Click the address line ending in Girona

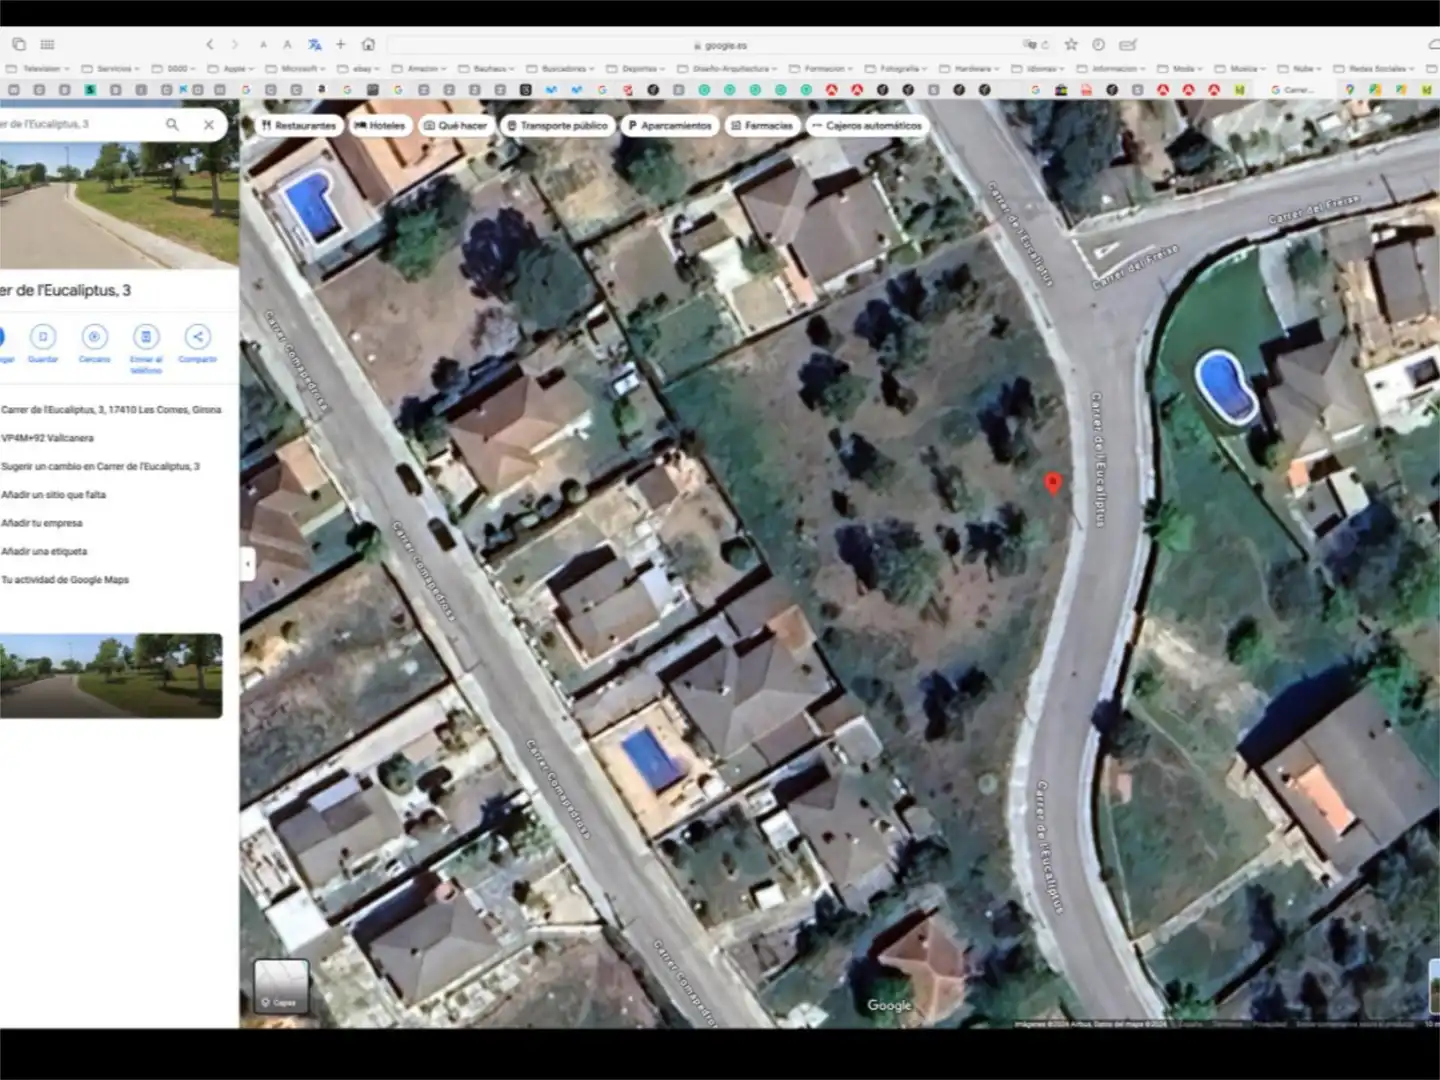pos(111,410)
